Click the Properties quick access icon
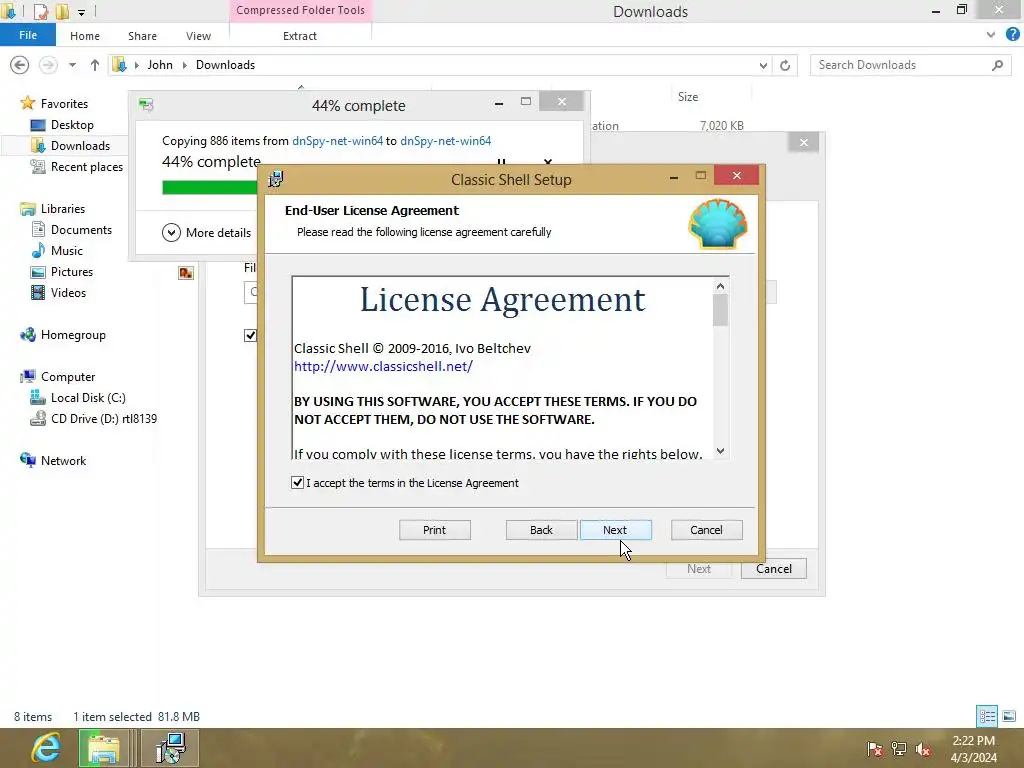Screen dimensions: 1024x768 coord(40,11)
